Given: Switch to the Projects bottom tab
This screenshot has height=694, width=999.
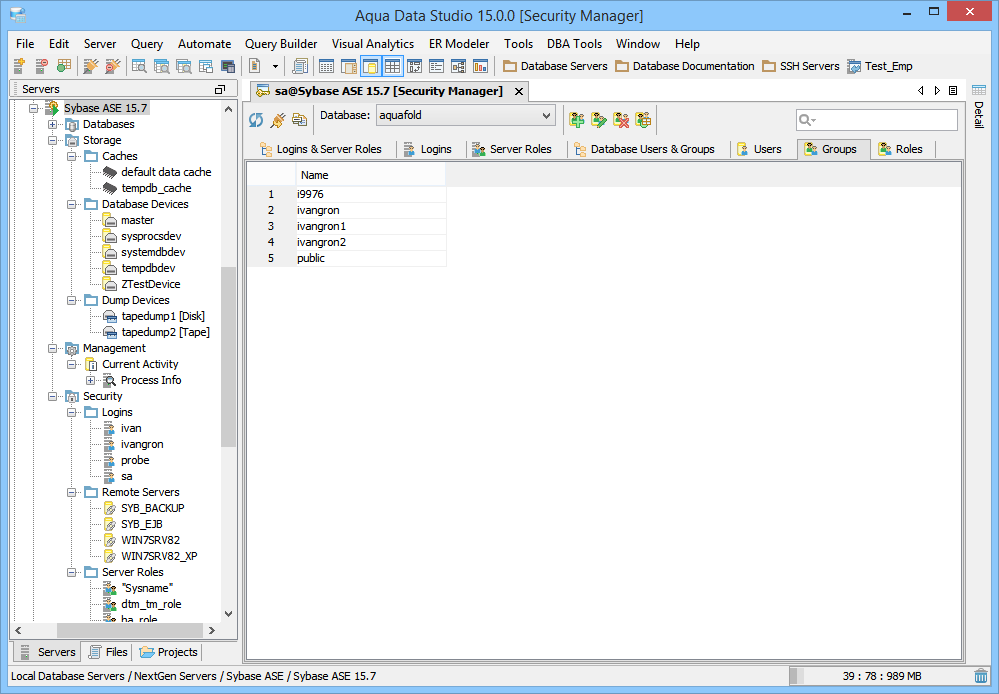Looking at the screenshot, I should [168, 652].
